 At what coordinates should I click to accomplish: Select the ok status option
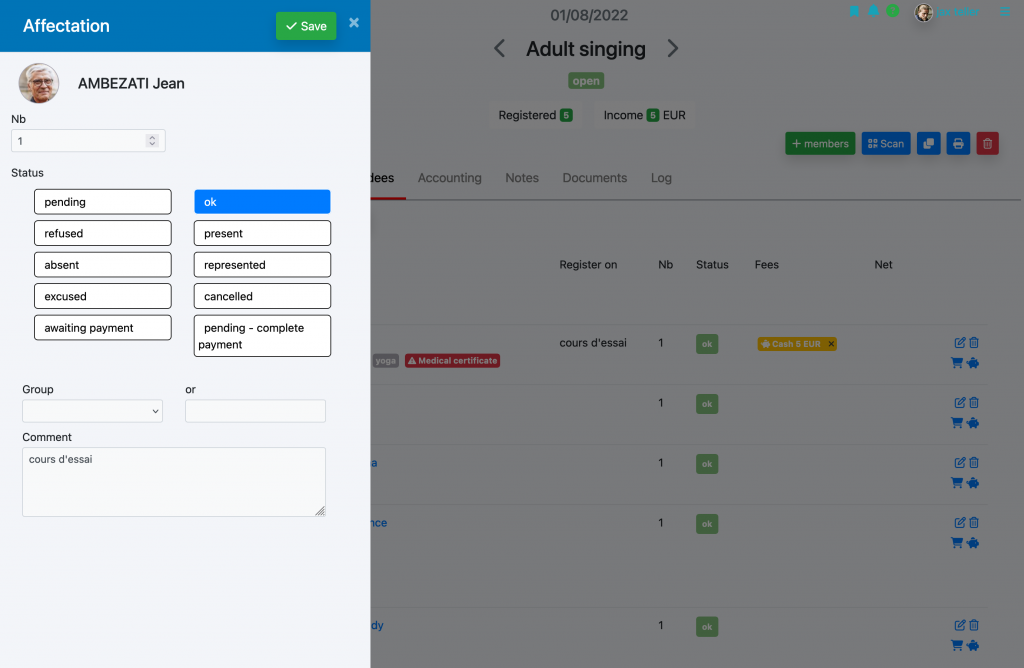(x=262, y=202)
